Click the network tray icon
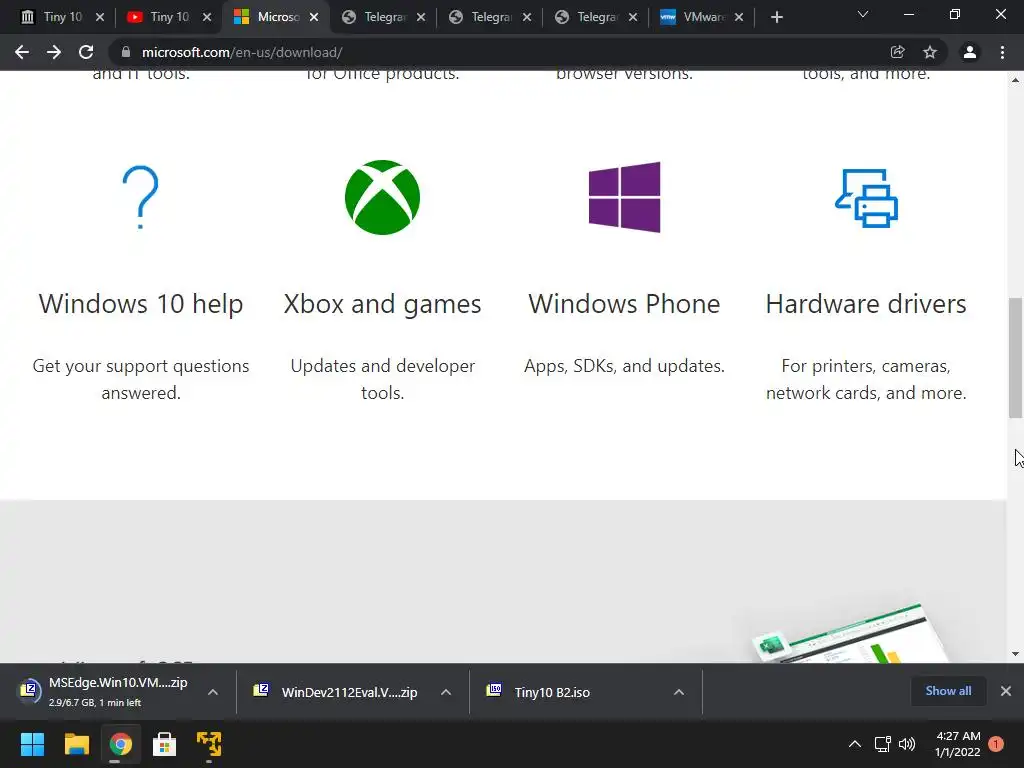1024x768 pixels. click(x=882, y=744)
